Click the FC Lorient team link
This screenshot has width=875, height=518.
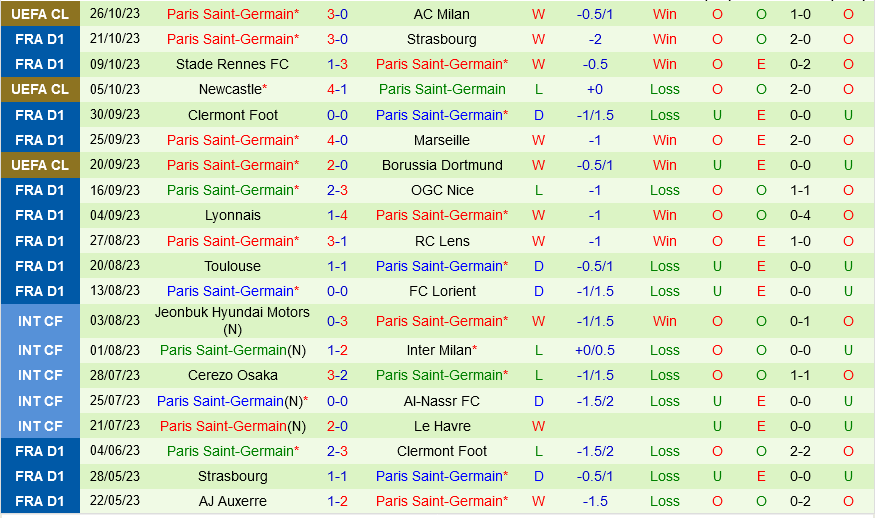[441, 291]
